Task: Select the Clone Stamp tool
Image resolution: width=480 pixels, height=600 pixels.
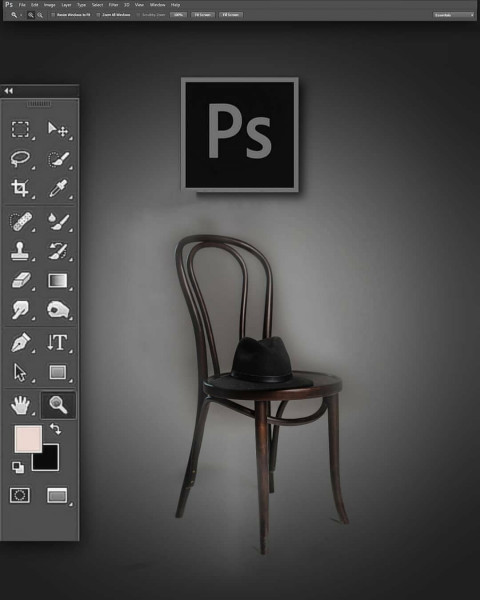Action: [20, 251]
